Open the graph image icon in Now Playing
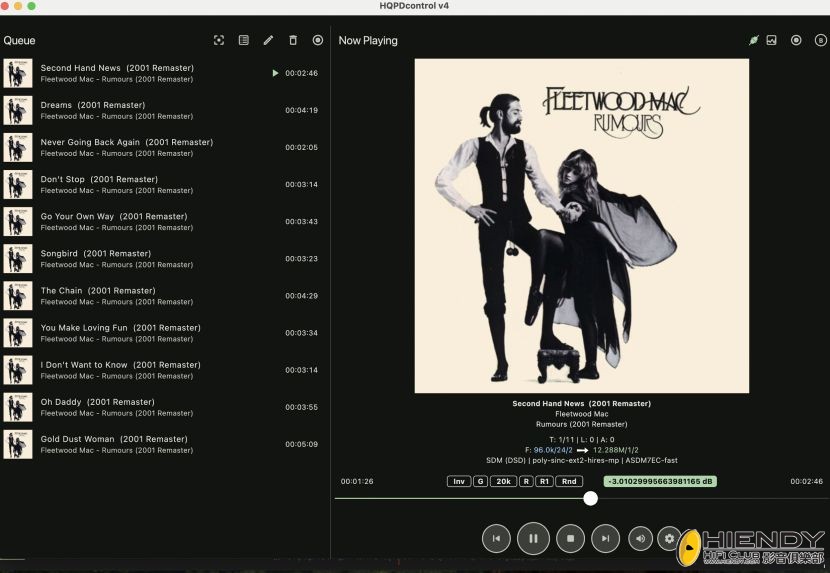 coord(771,40)
